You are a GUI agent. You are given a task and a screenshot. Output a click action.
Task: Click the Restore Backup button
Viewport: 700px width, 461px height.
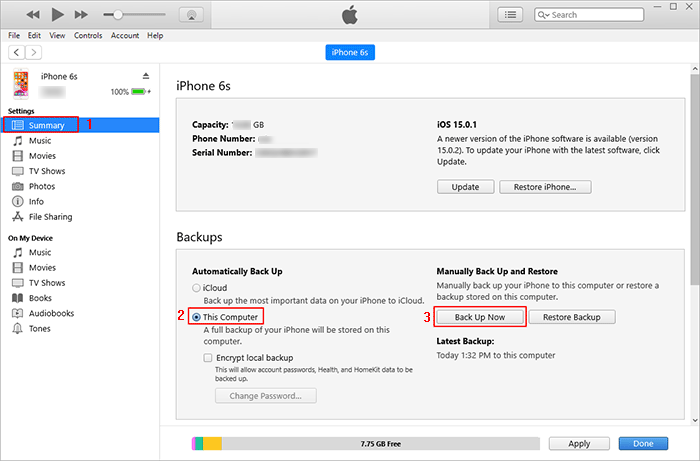click(x=572, y=317)
